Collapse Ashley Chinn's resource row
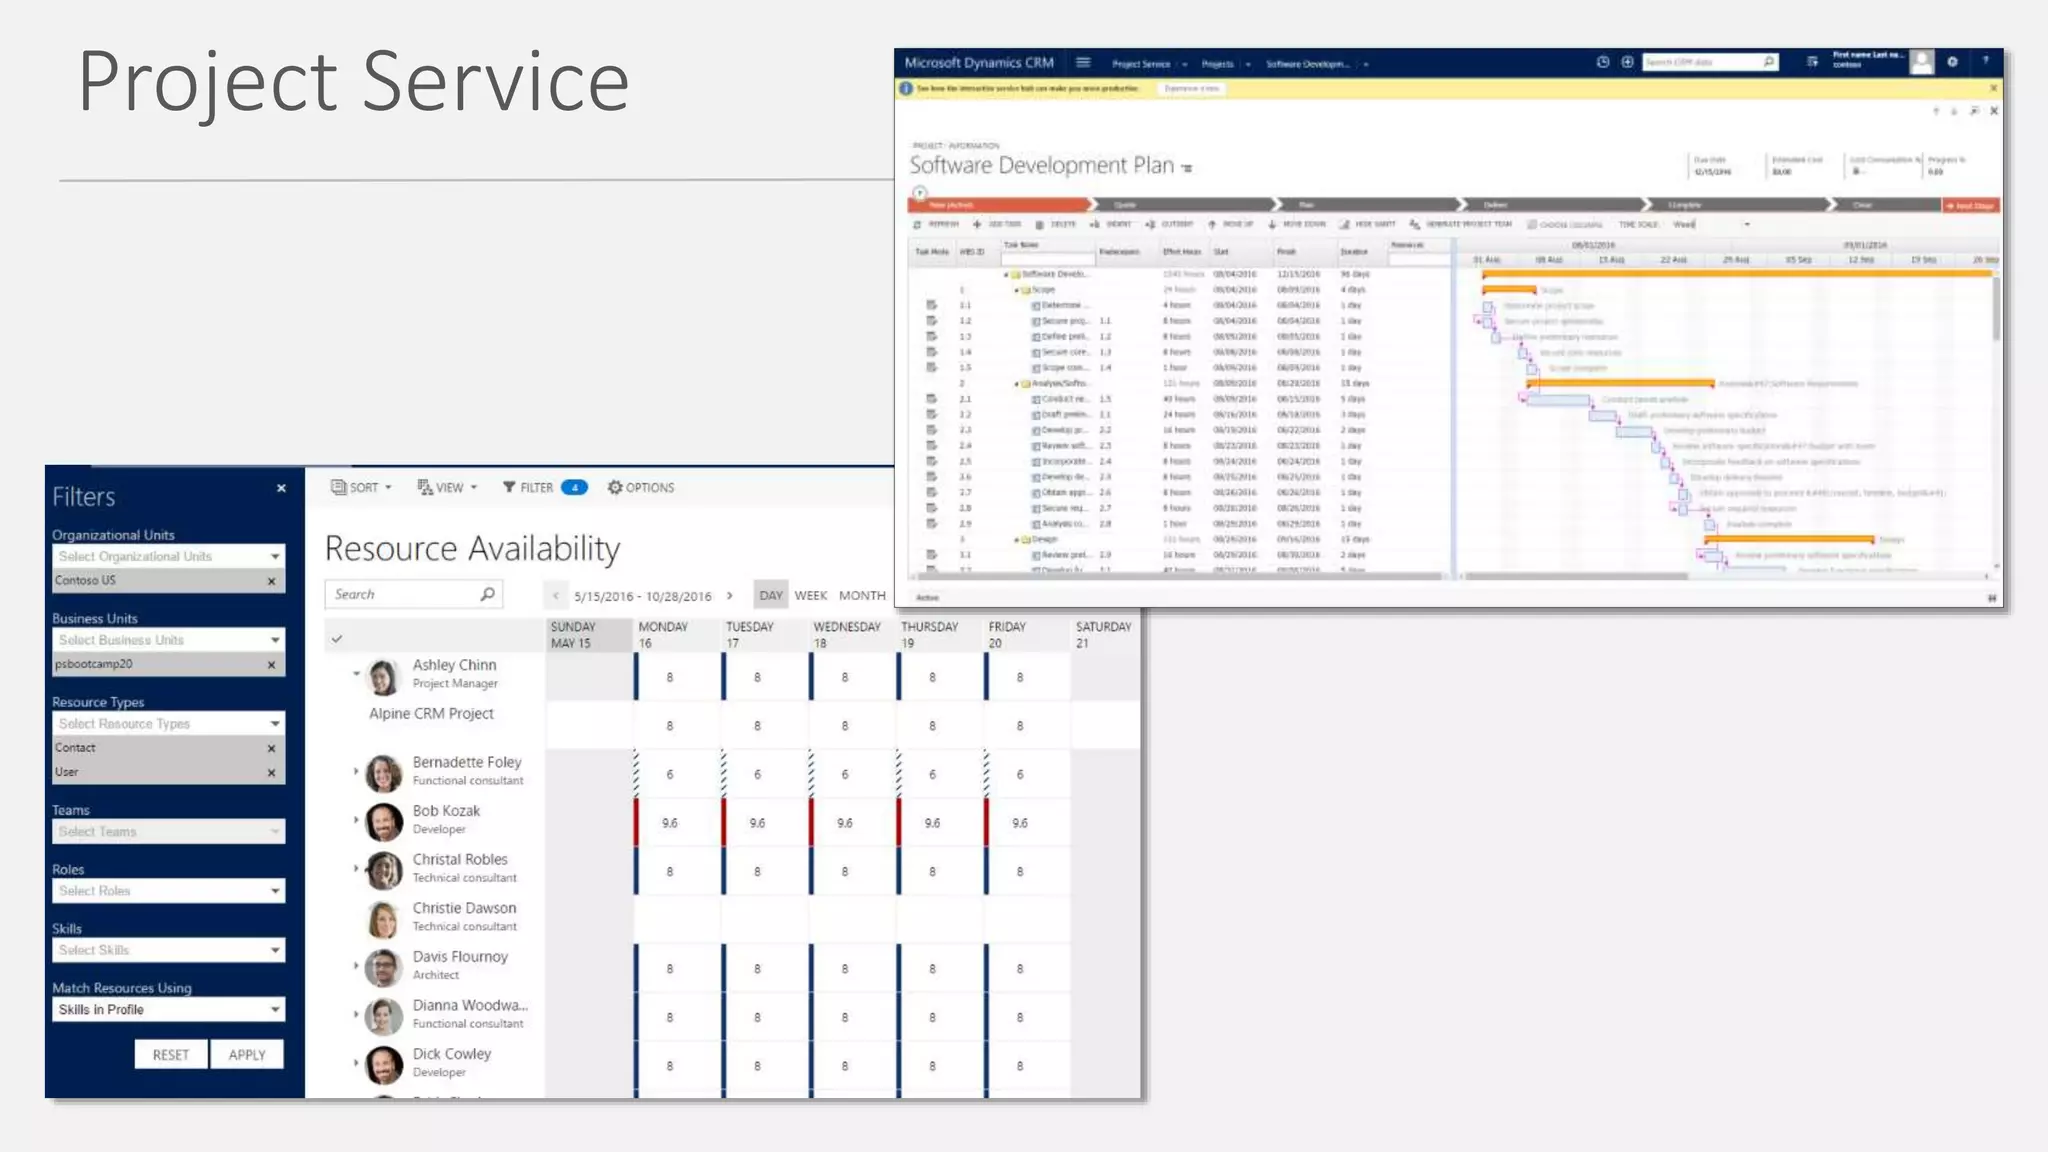 [x=356, y=674]
